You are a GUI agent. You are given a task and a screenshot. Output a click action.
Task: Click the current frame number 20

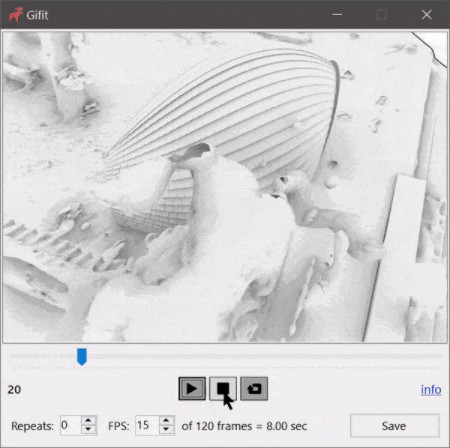tap(14, 390)
